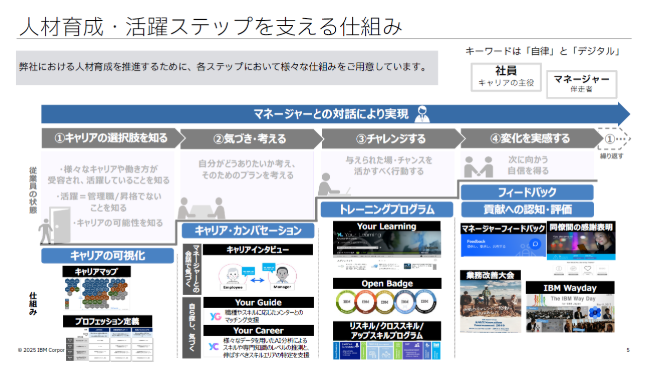The width and height of the screenshot is (650, 379).
Task: Click the IBM Wayday black label
Action: pos(570,288)
